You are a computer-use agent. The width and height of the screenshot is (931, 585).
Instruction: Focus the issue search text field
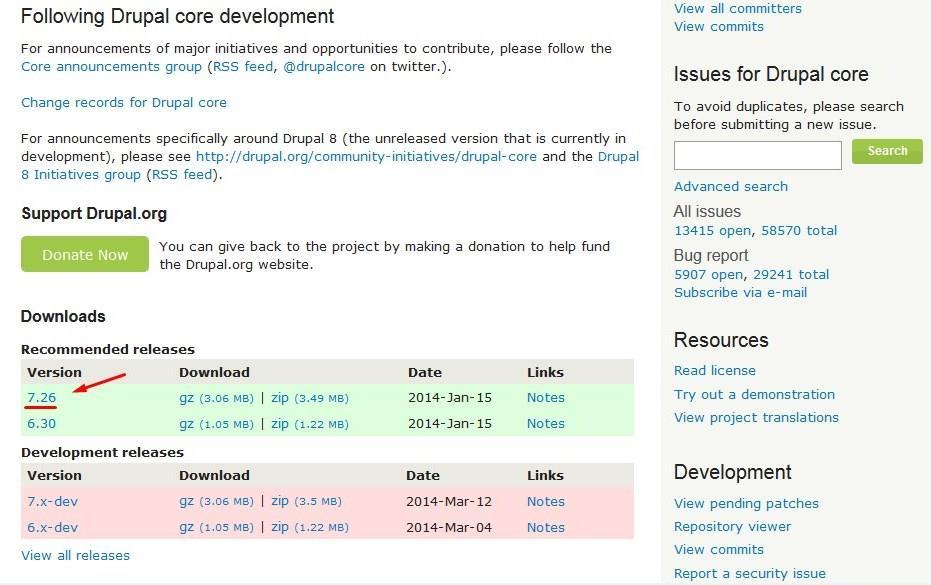[758, 155]
